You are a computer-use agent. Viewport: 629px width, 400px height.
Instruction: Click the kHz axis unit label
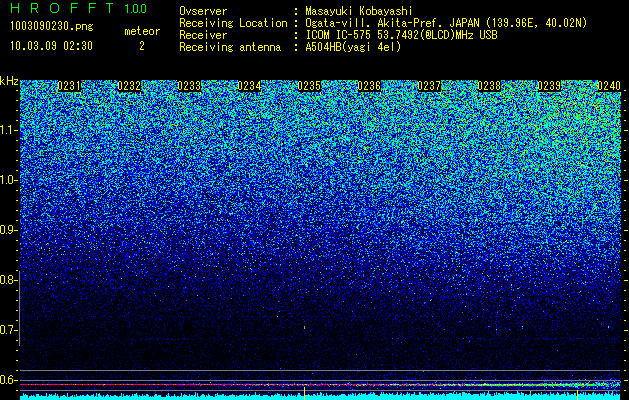[9, 81]
